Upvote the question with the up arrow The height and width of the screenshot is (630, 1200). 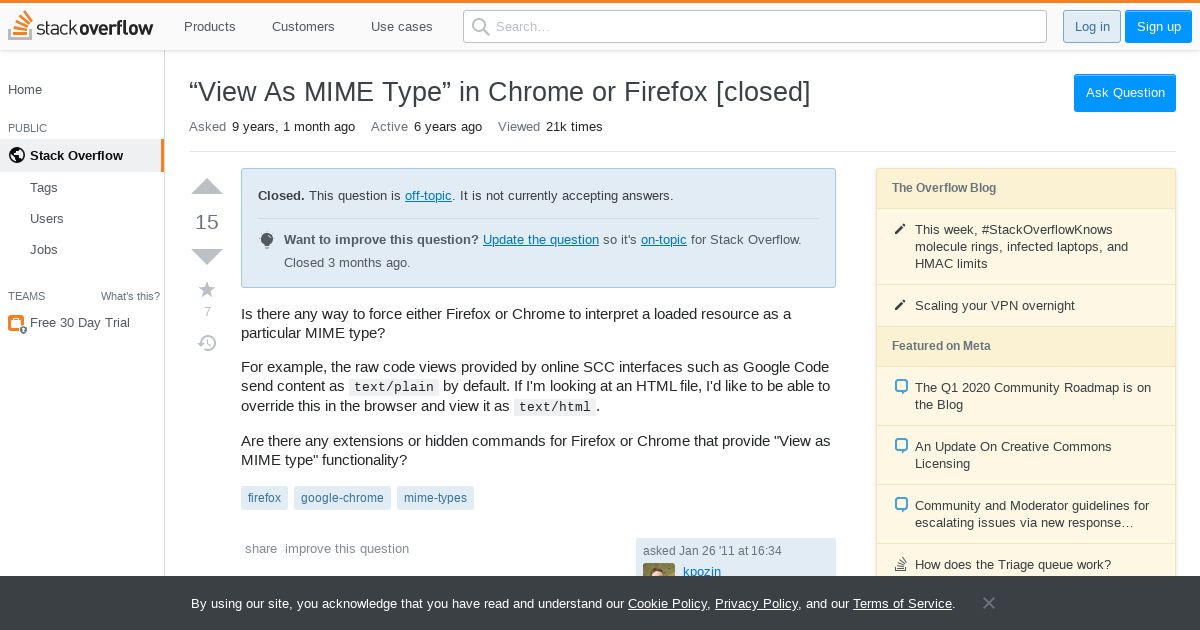tap(207, 187)
